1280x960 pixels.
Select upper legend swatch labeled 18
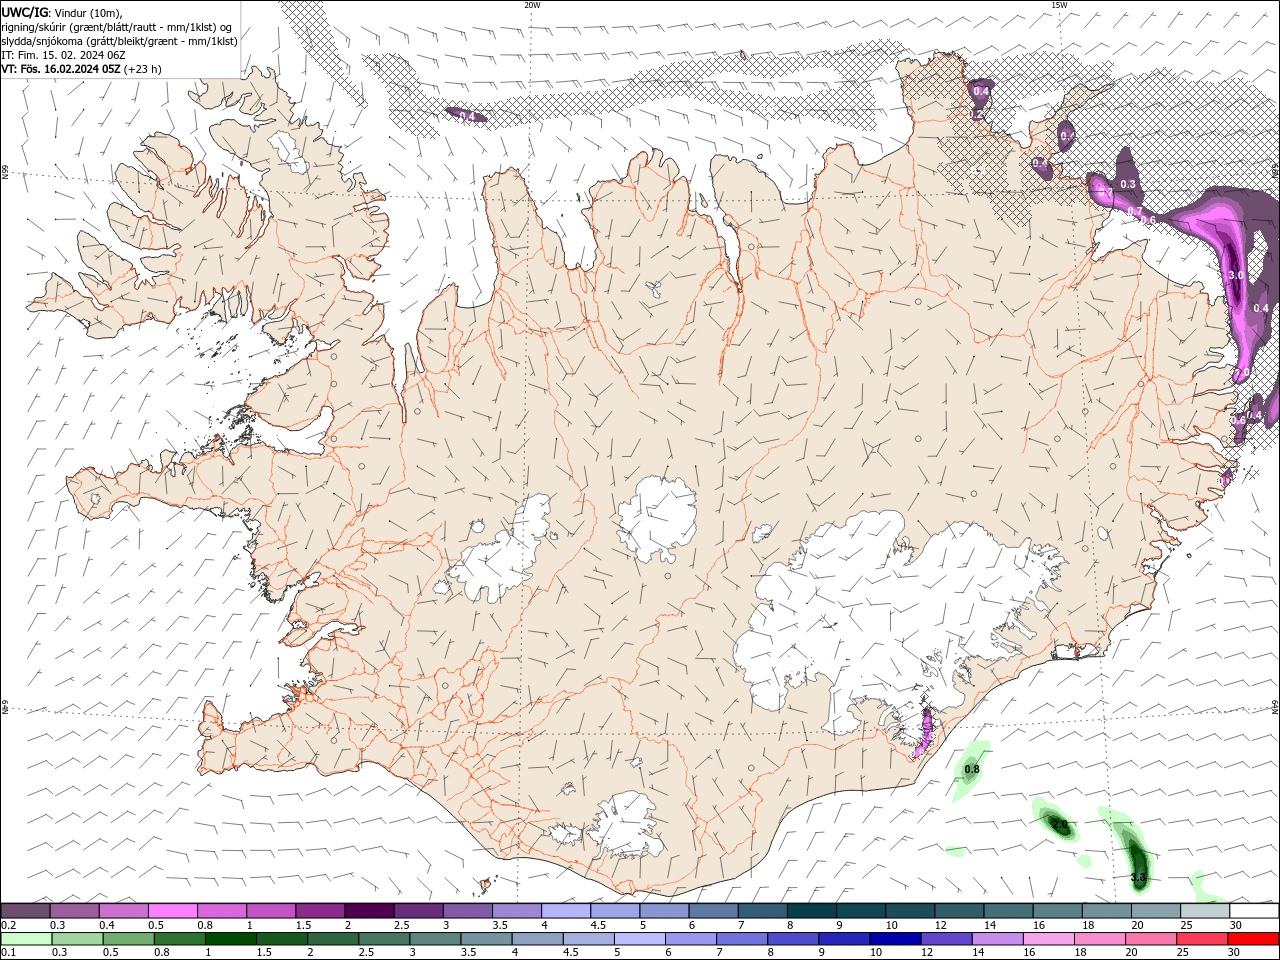point(1106,911)
